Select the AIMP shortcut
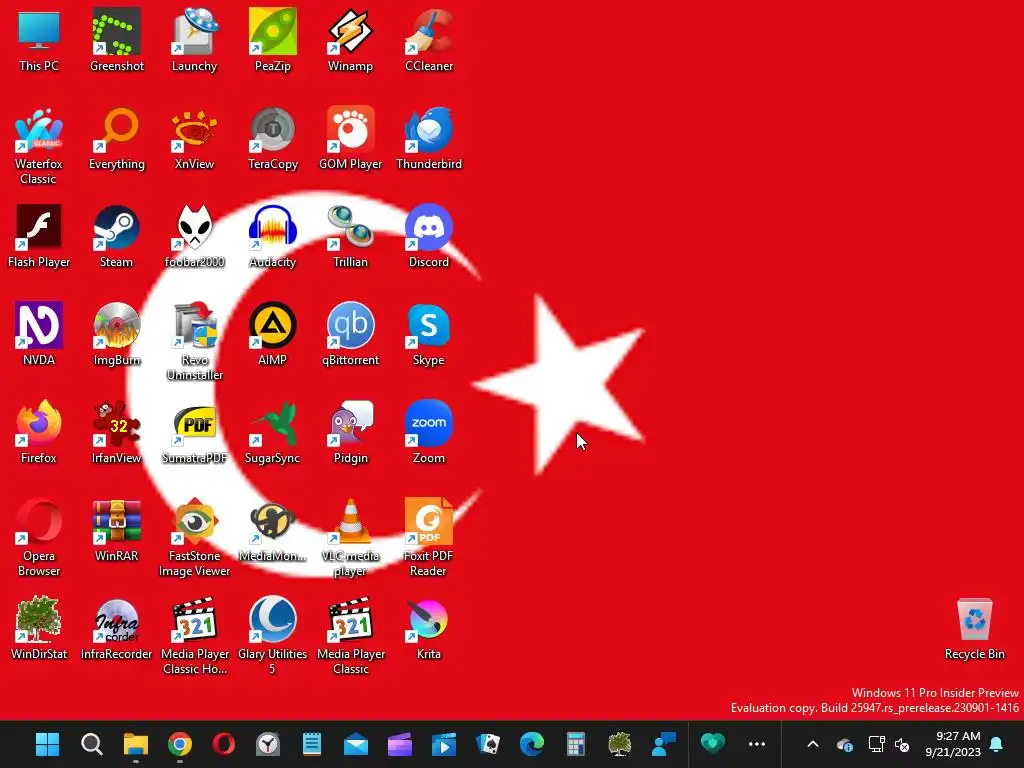 (272, 334)
